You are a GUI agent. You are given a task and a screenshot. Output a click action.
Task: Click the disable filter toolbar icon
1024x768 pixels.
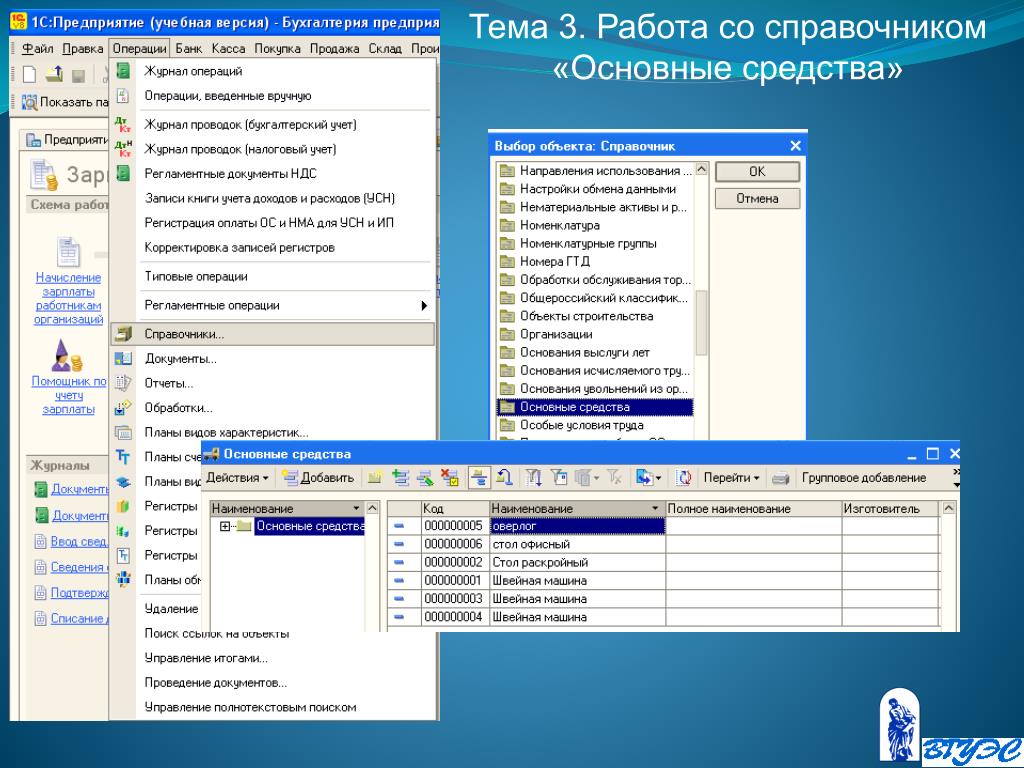tap(615, 478)
